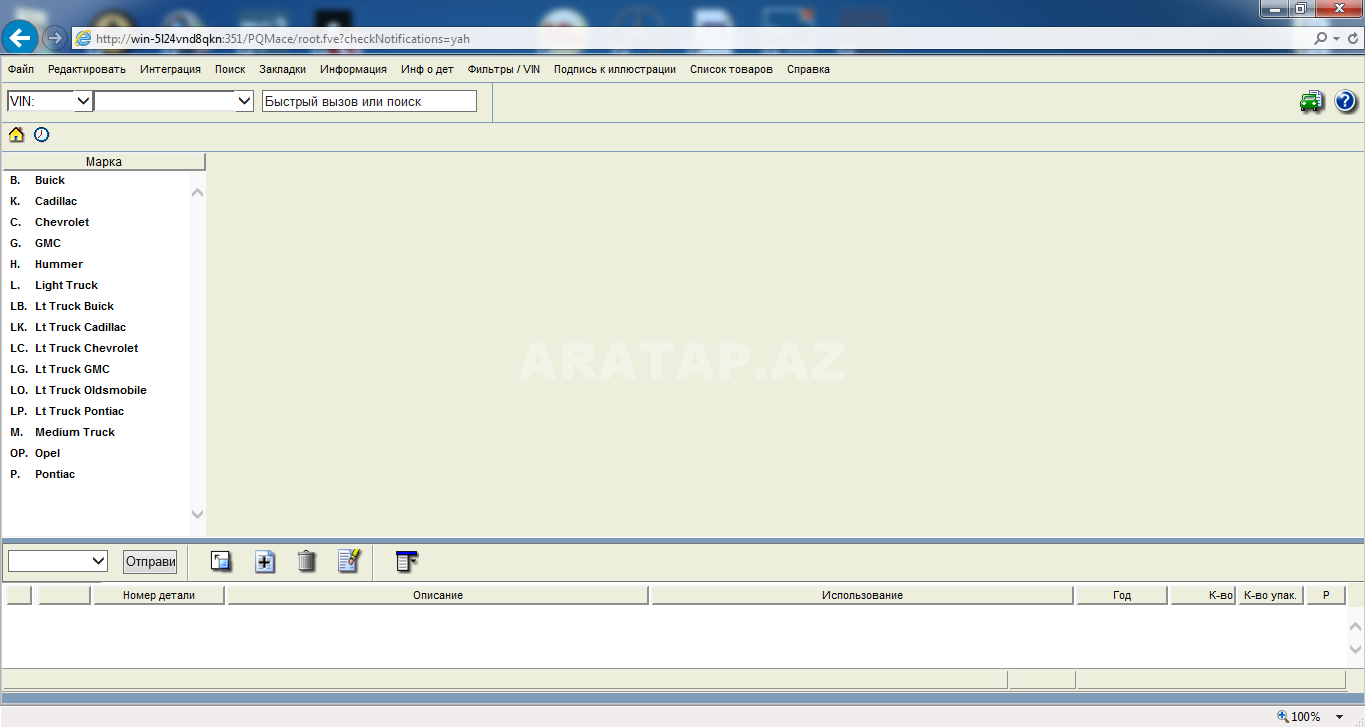Select Lt Truck Pontiac in the list
Screen dimensions: 1365x727
(x=79, y=411)
